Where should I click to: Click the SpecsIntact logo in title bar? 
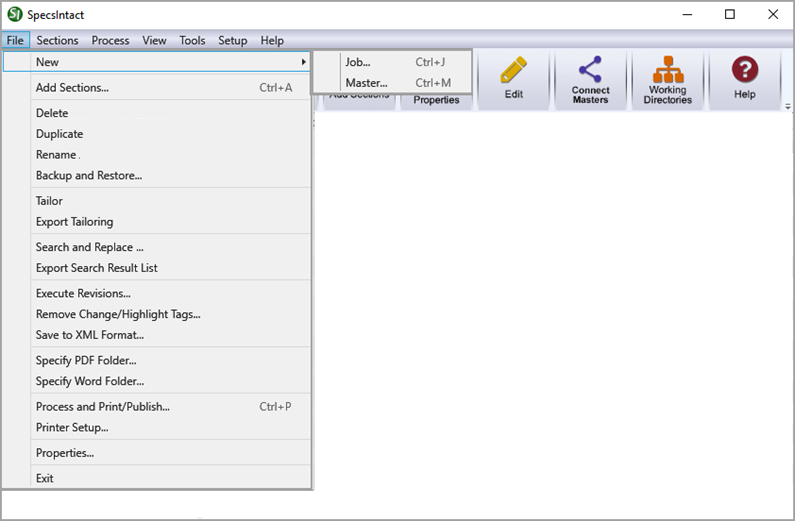(x=15, y=14)
